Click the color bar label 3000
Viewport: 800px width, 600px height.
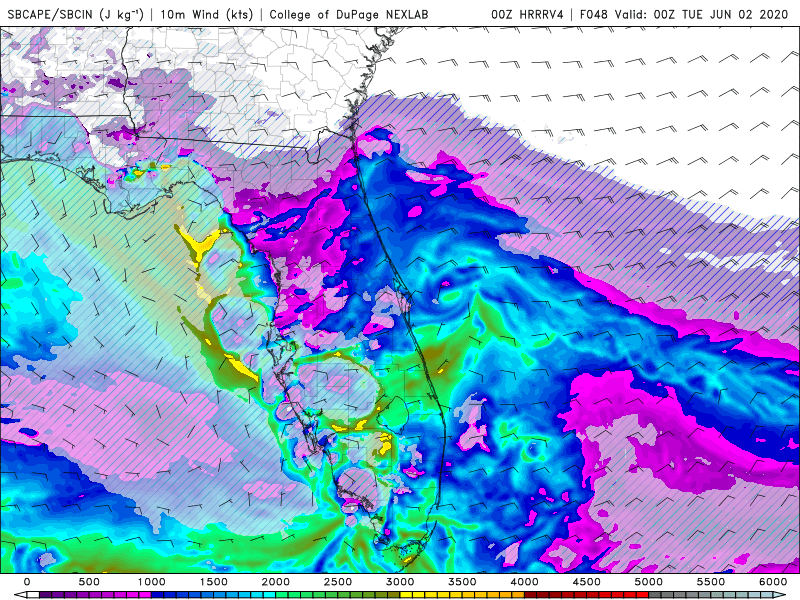(x=400, y=582)
